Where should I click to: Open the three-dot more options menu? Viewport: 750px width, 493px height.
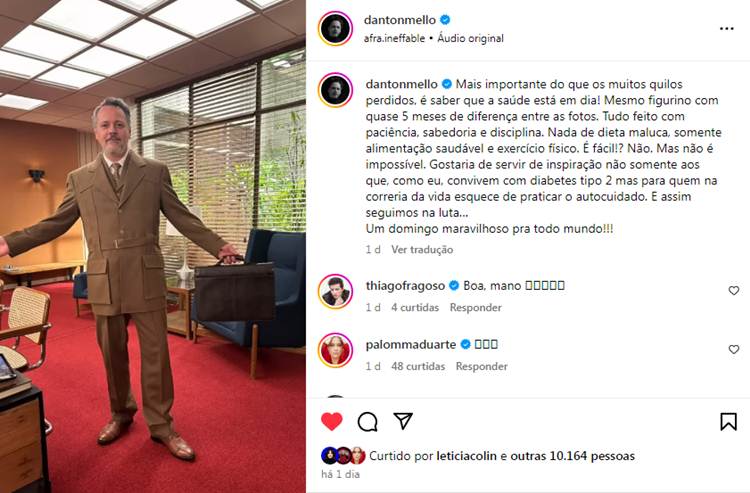[x=727, y=29]
